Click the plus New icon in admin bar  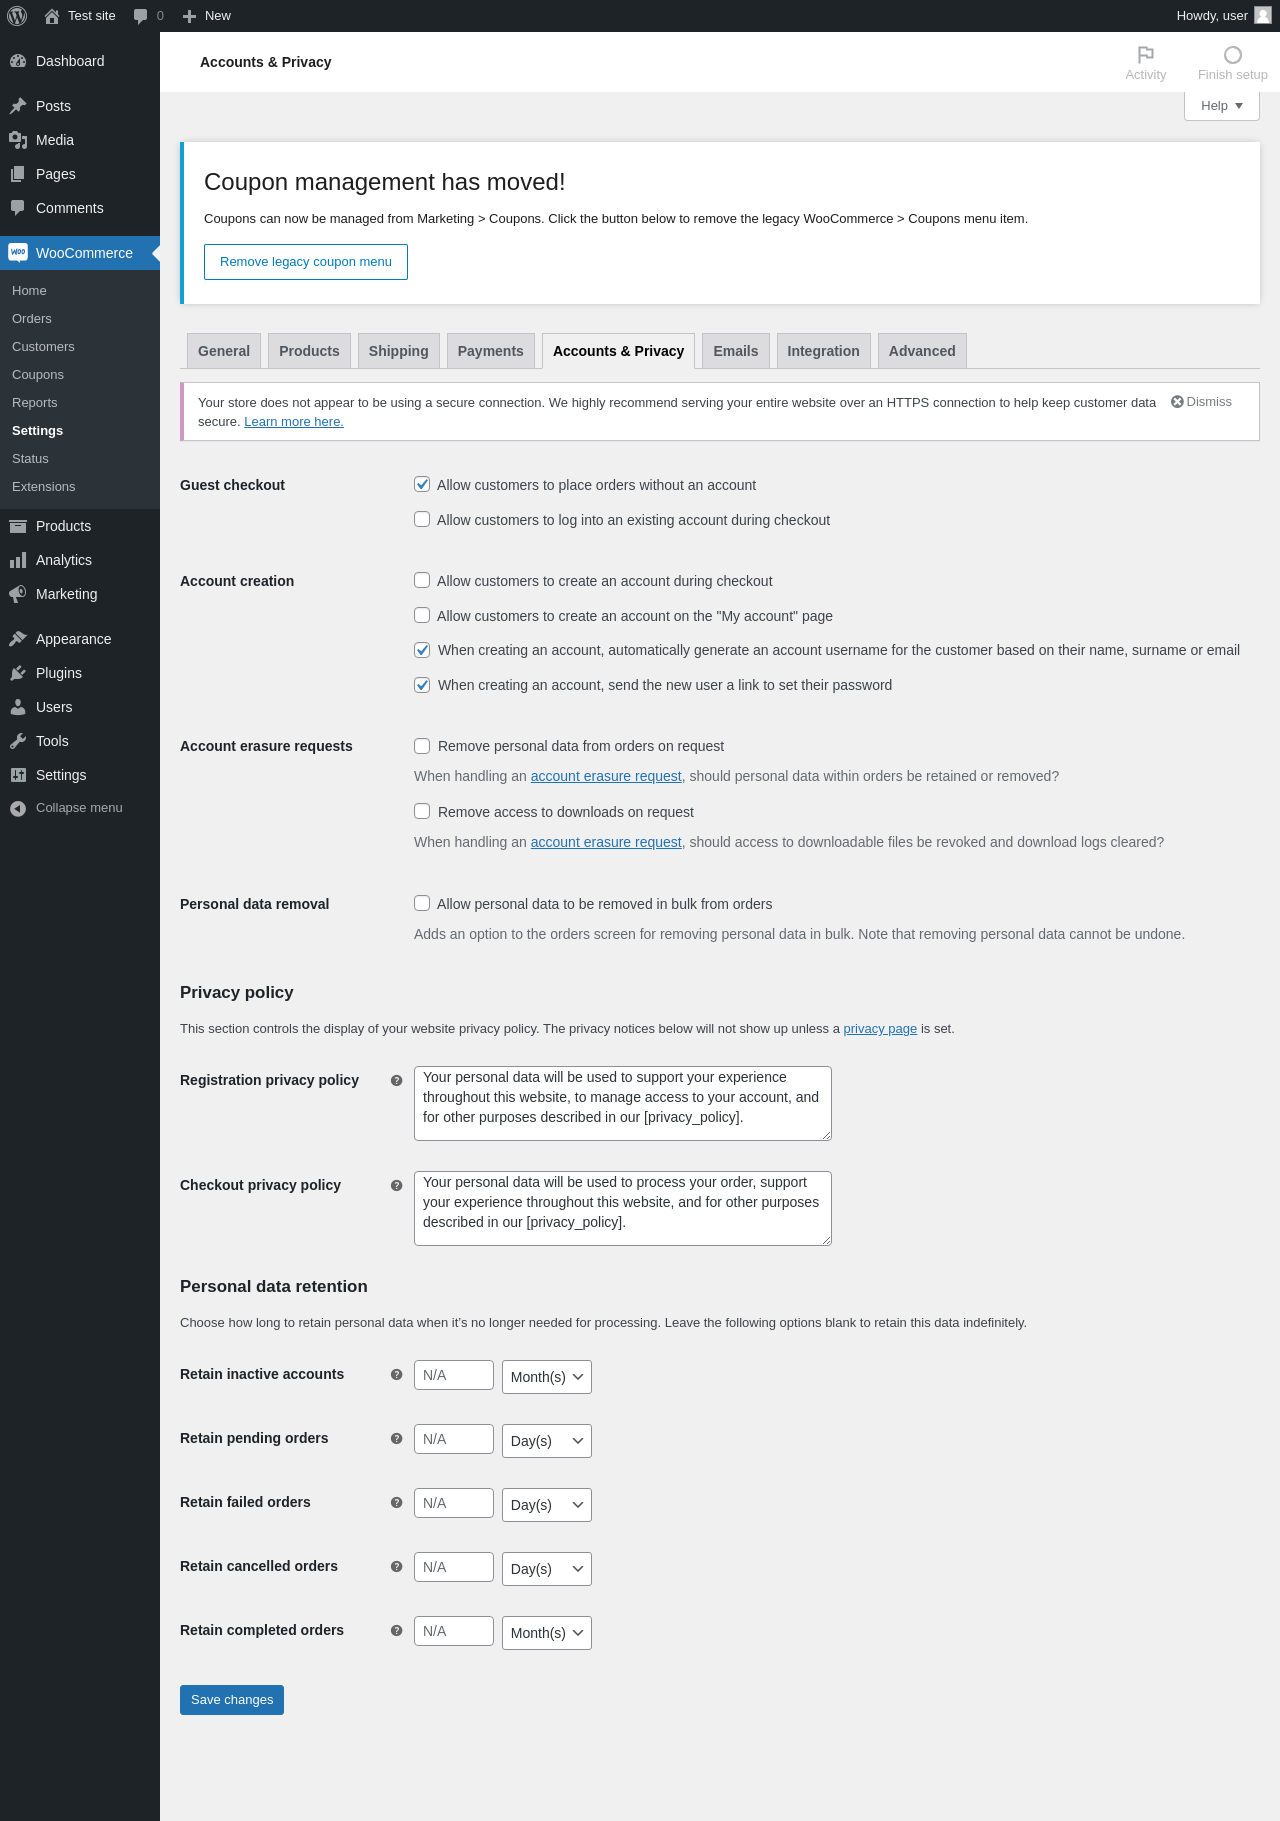pyautogui.click(x=189, y=16)
